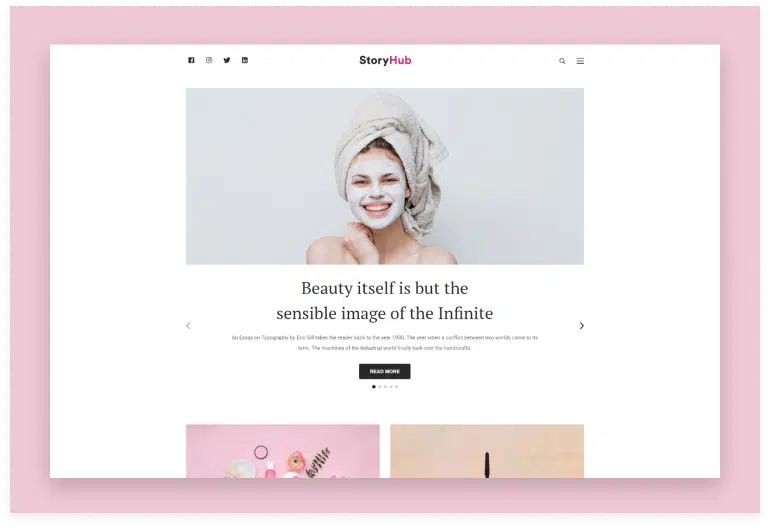This screenshot has height=527, width=770.
Task: Open the face mask hero image
Action: [385, 176]
